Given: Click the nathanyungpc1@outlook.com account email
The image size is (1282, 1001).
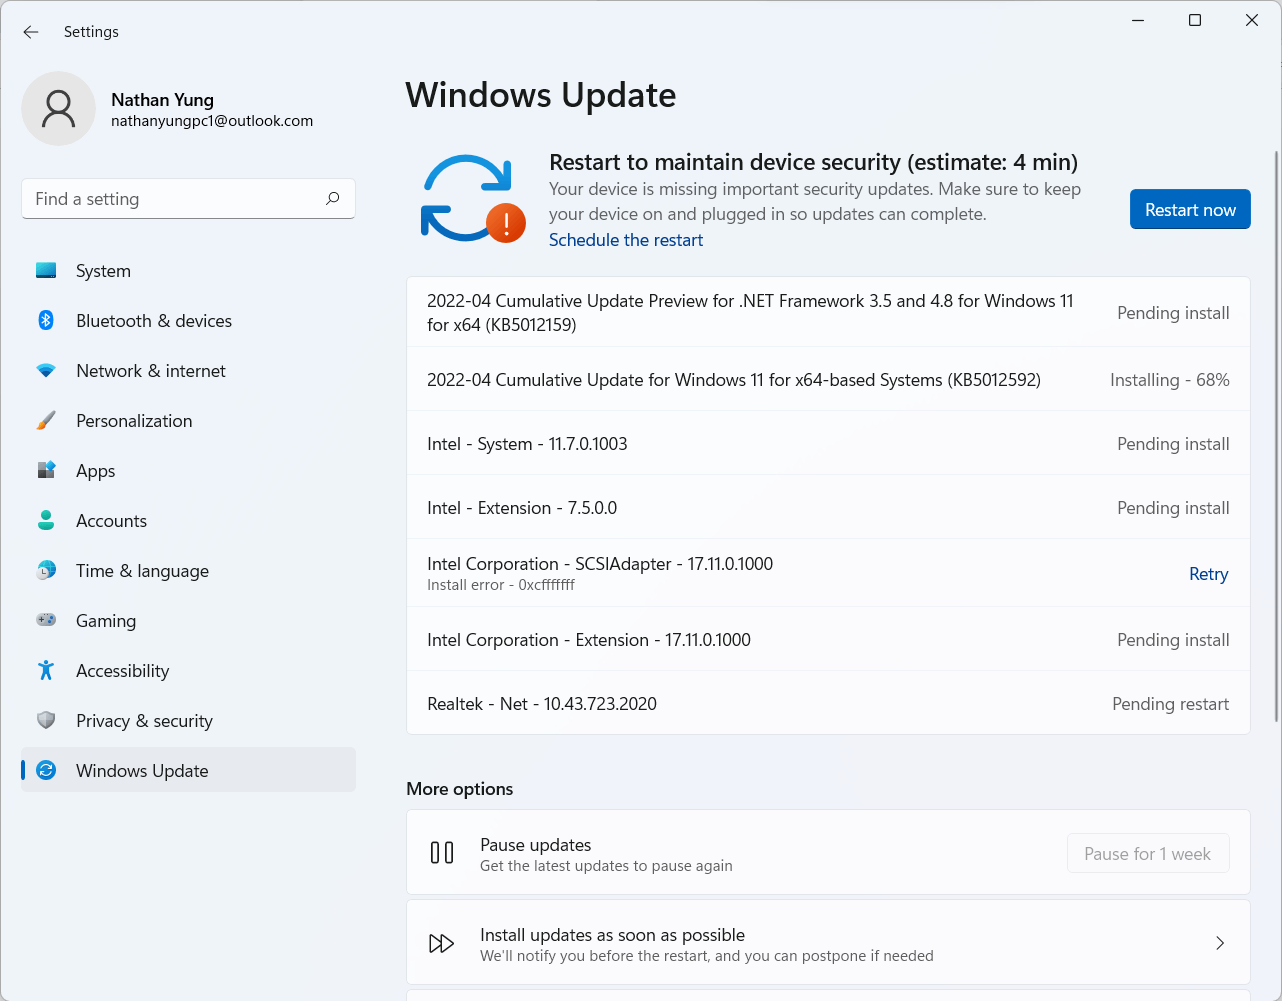Looking at the screenshot, I should 212,121.
